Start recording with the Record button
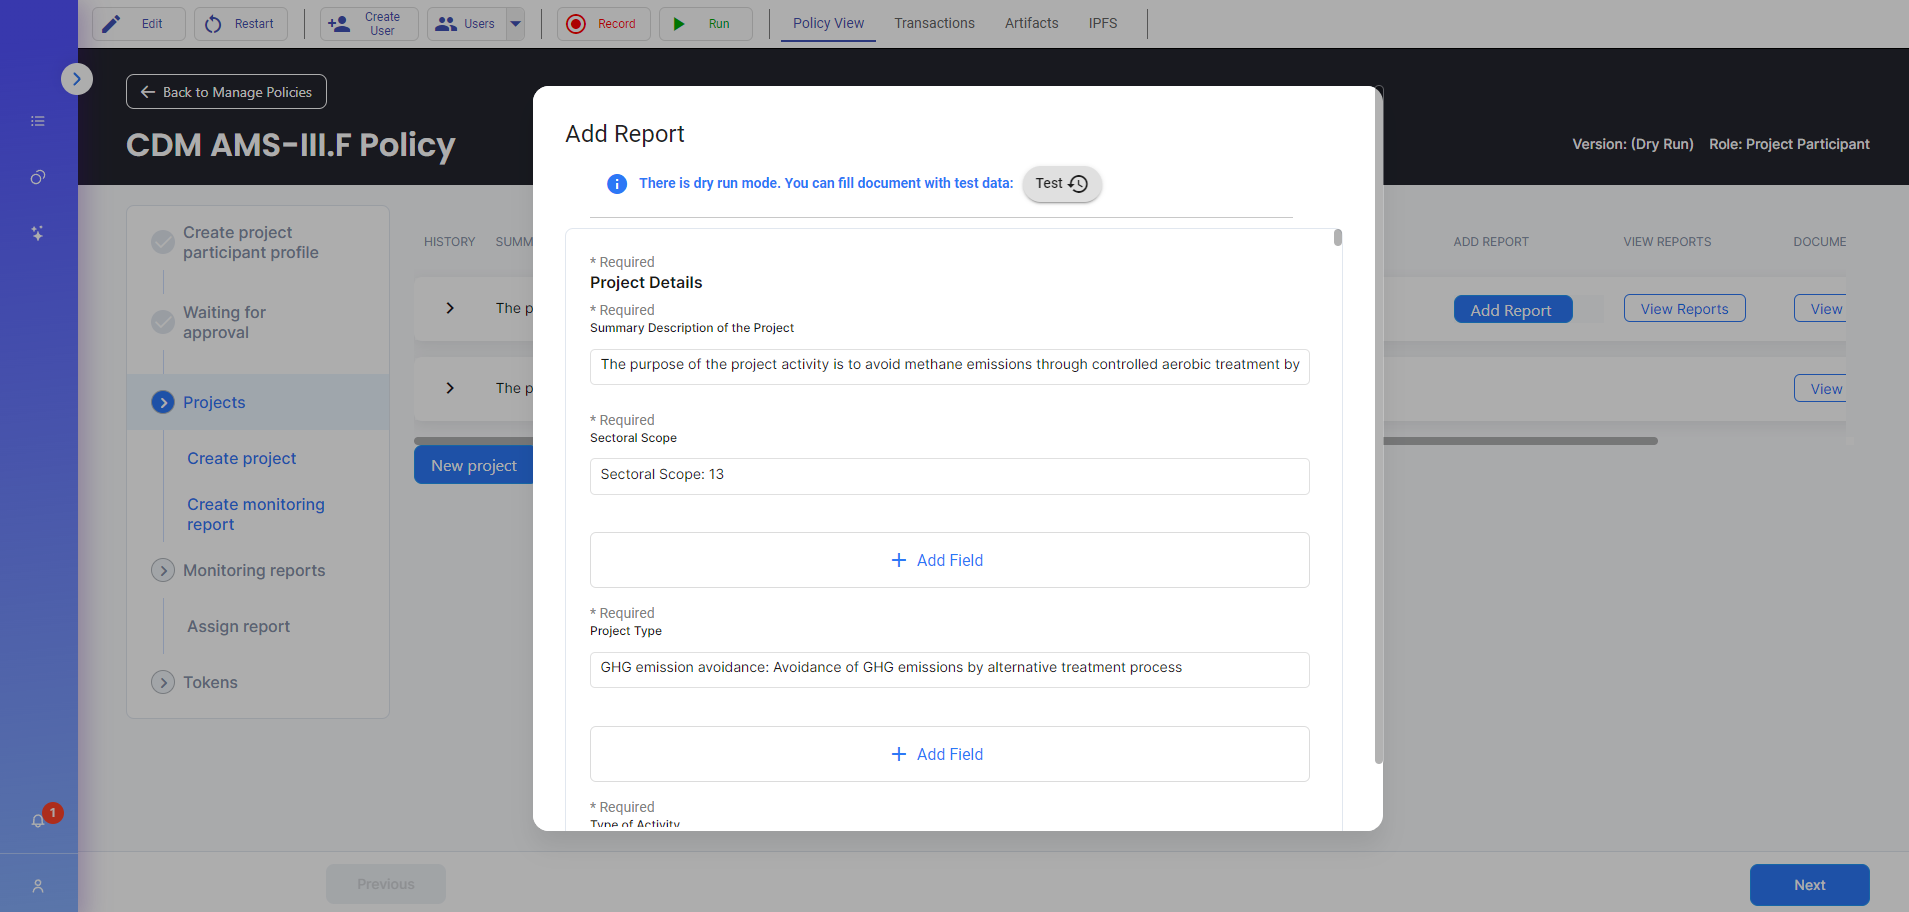The image size is (1909, 912). (x=603, y=24)
